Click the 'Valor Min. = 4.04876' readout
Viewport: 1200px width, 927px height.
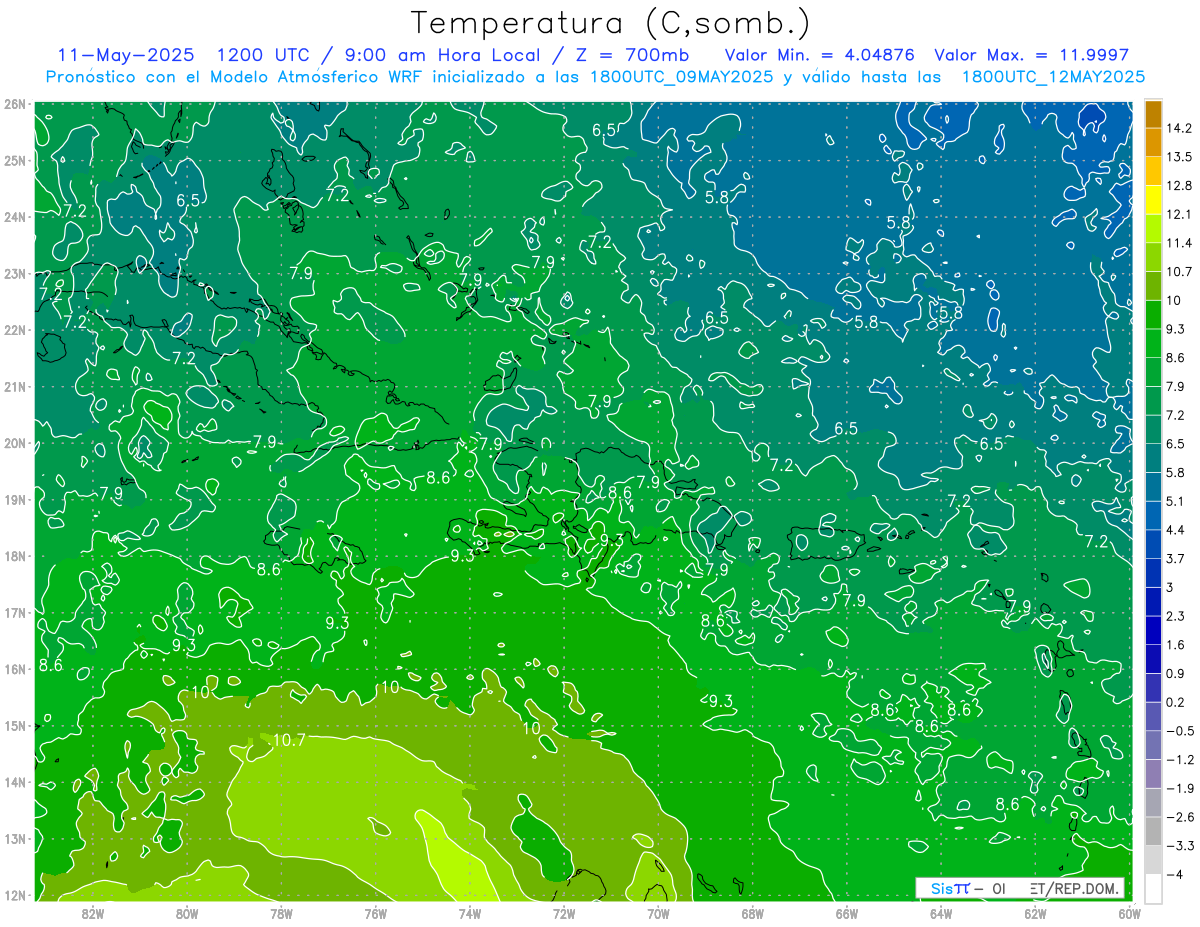click(x=821, y=55)
